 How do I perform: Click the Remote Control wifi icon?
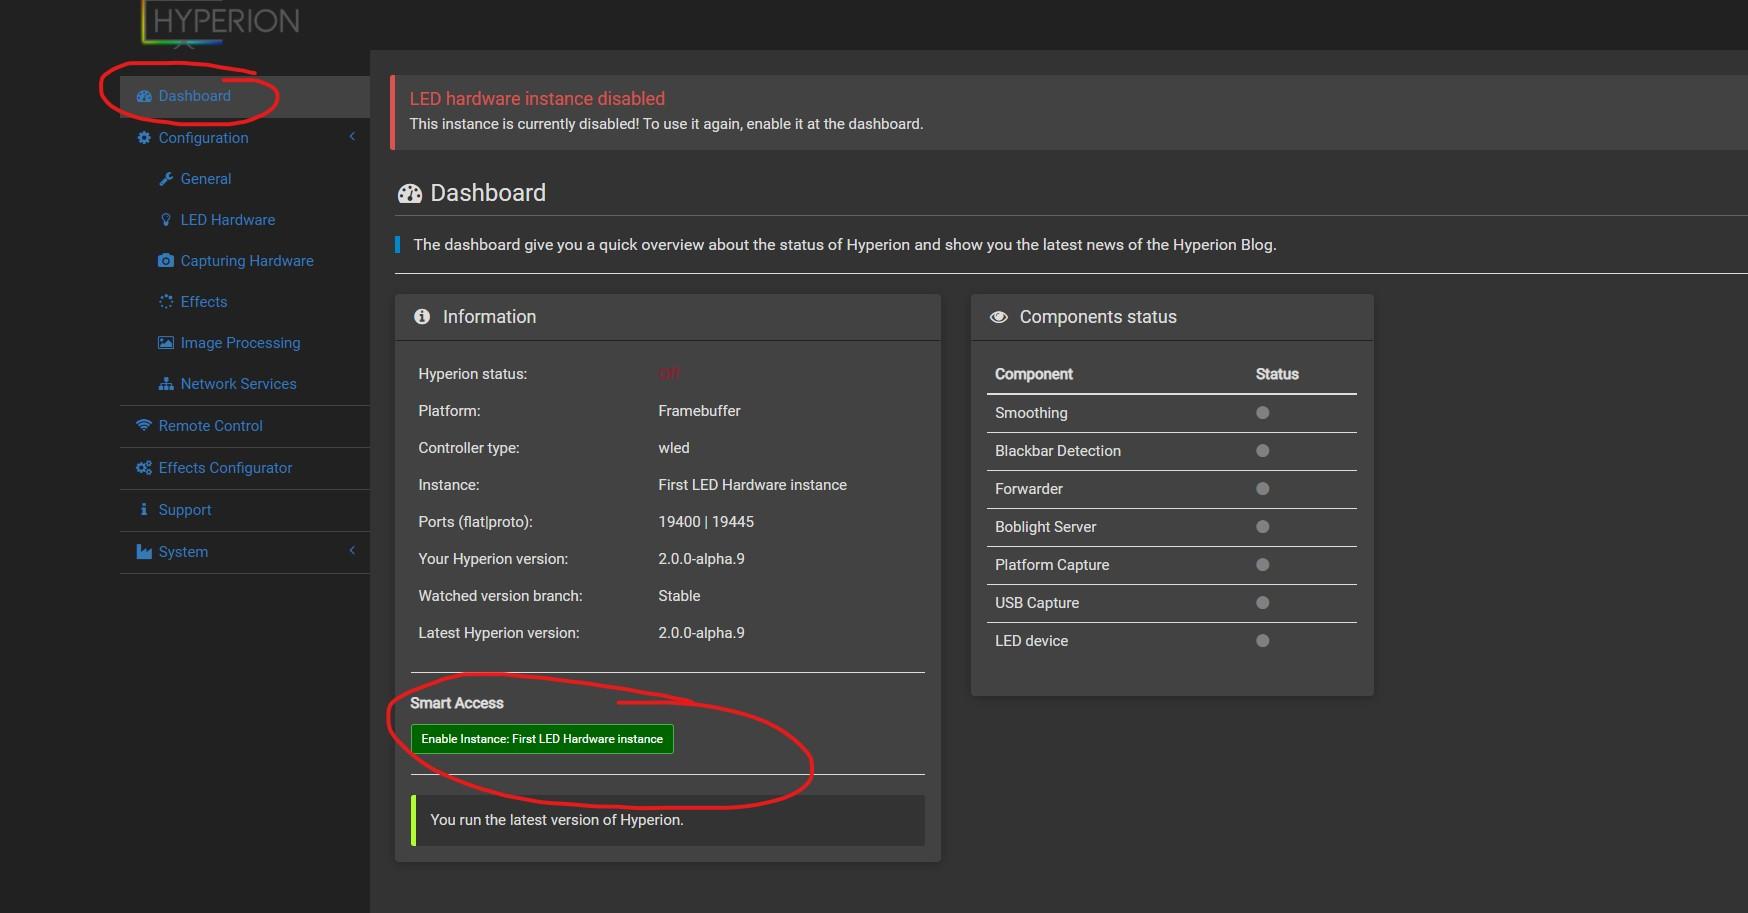pos(144,425)
